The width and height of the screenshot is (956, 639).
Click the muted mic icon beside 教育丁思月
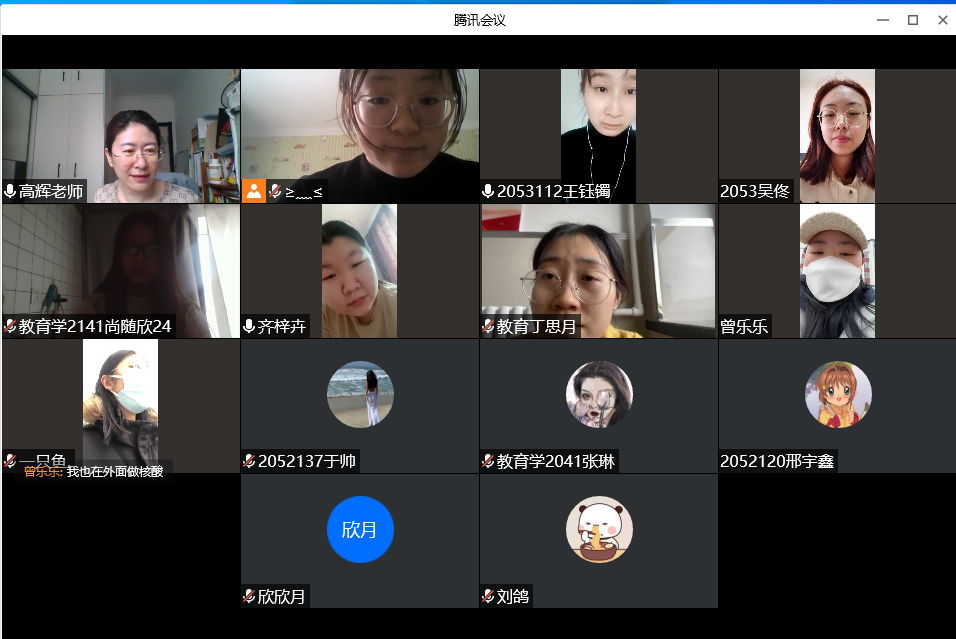click(x=488, y=326)
